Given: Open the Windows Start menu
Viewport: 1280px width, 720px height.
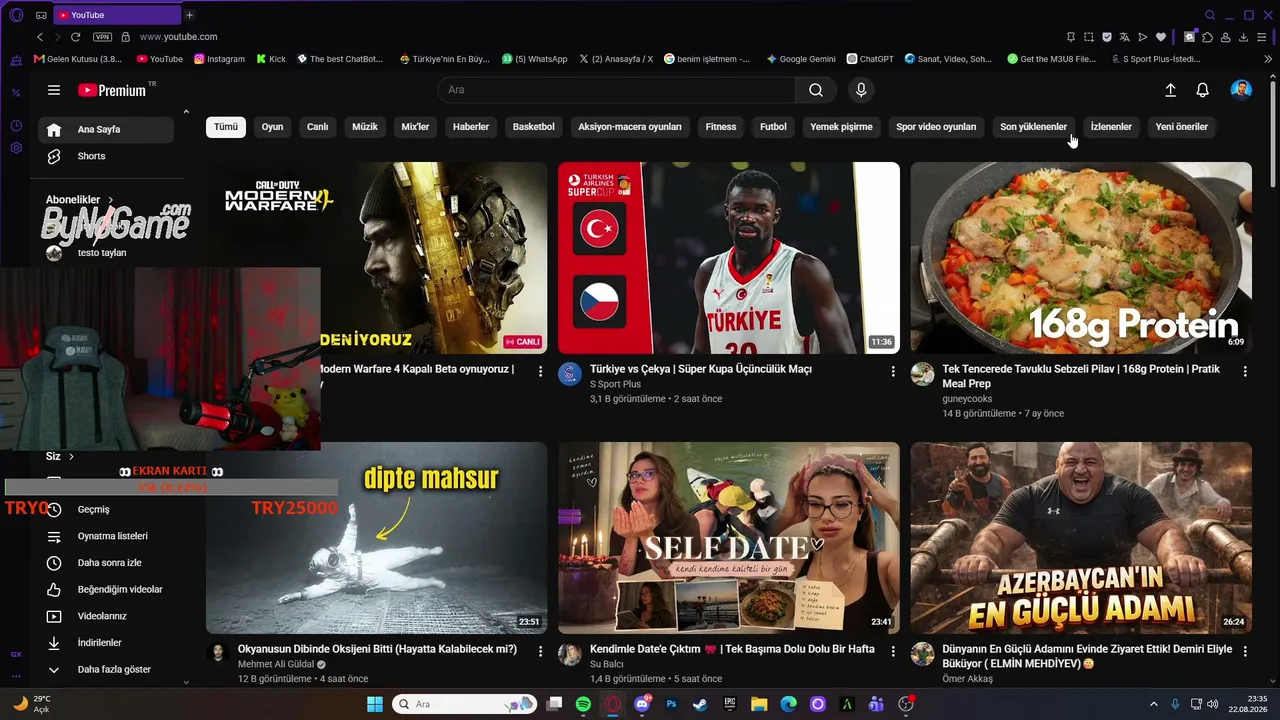Looking at the screenshot, I should click(x=374, y=704).
